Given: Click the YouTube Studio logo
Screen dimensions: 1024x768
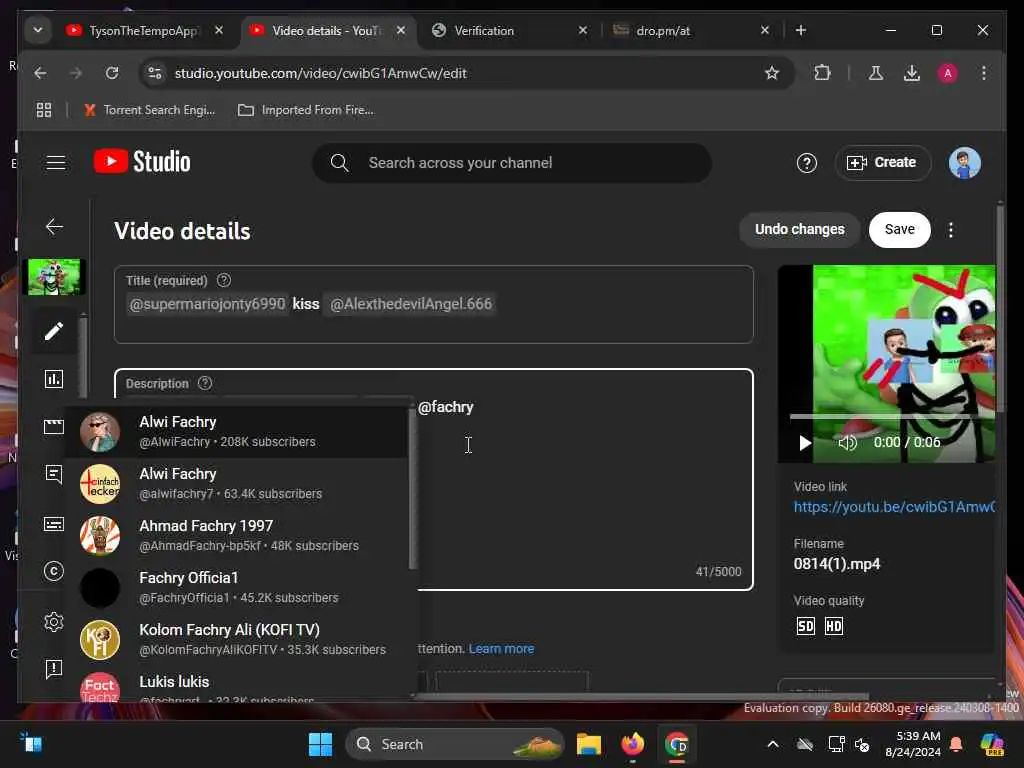Looking at the screenshot, I should pyautogui.click(x=142, y=161).
